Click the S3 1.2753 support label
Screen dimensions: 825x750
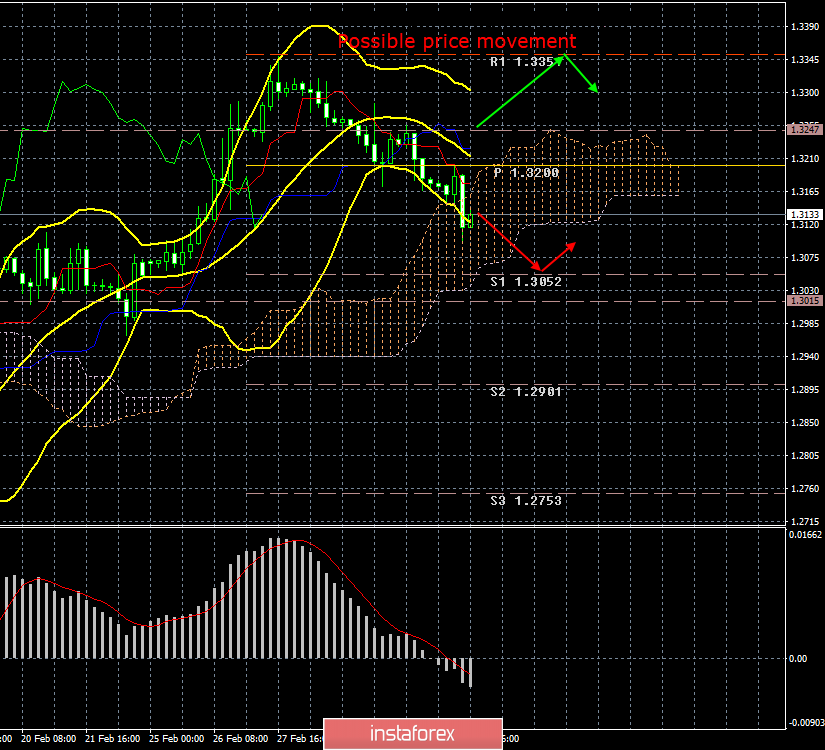[x=526, y=501]
